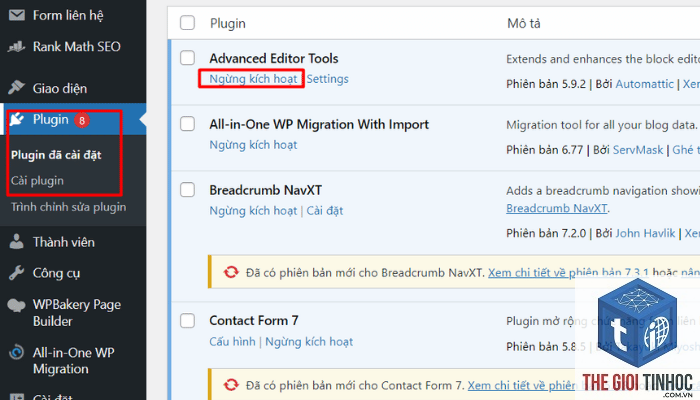
Task: Tick the Advanced Editor Tools checkbox
Action: click(x=188, y=58)
